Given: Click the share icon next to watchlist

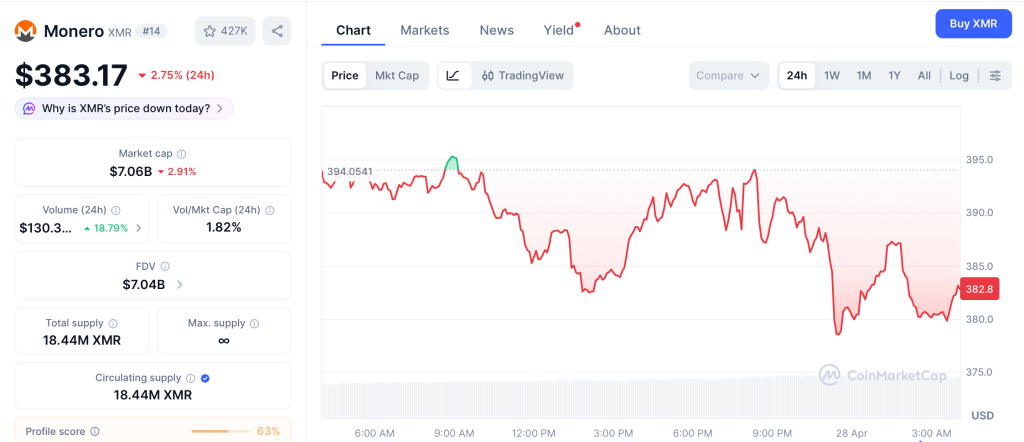Looking at the screenshot, I should point(277,31).
